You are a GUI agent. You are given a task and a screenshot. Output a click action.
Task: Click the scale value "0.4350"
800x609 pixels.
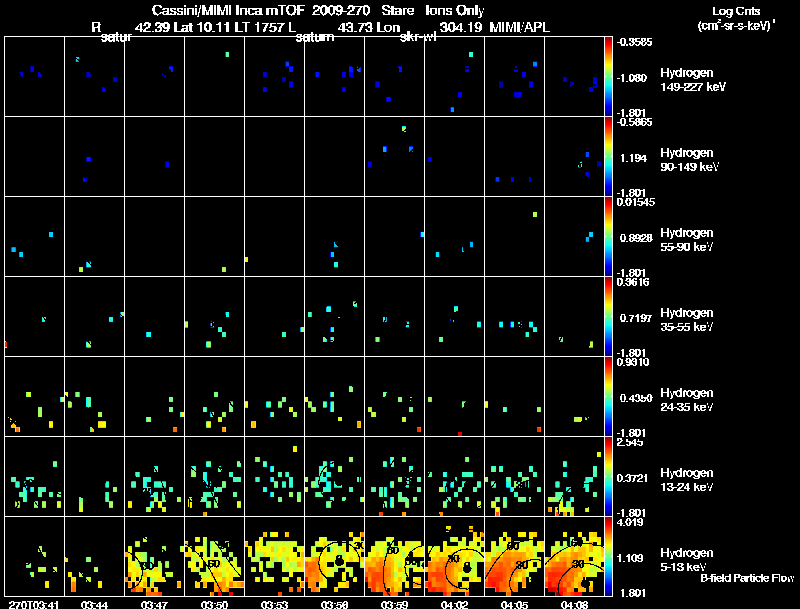coord(636,398)
